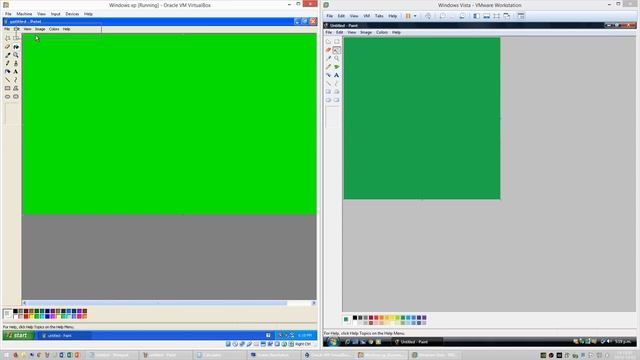Open the Image menu in Vista Paint
This screenshot has width=640, height=360.
coord(366,32)
